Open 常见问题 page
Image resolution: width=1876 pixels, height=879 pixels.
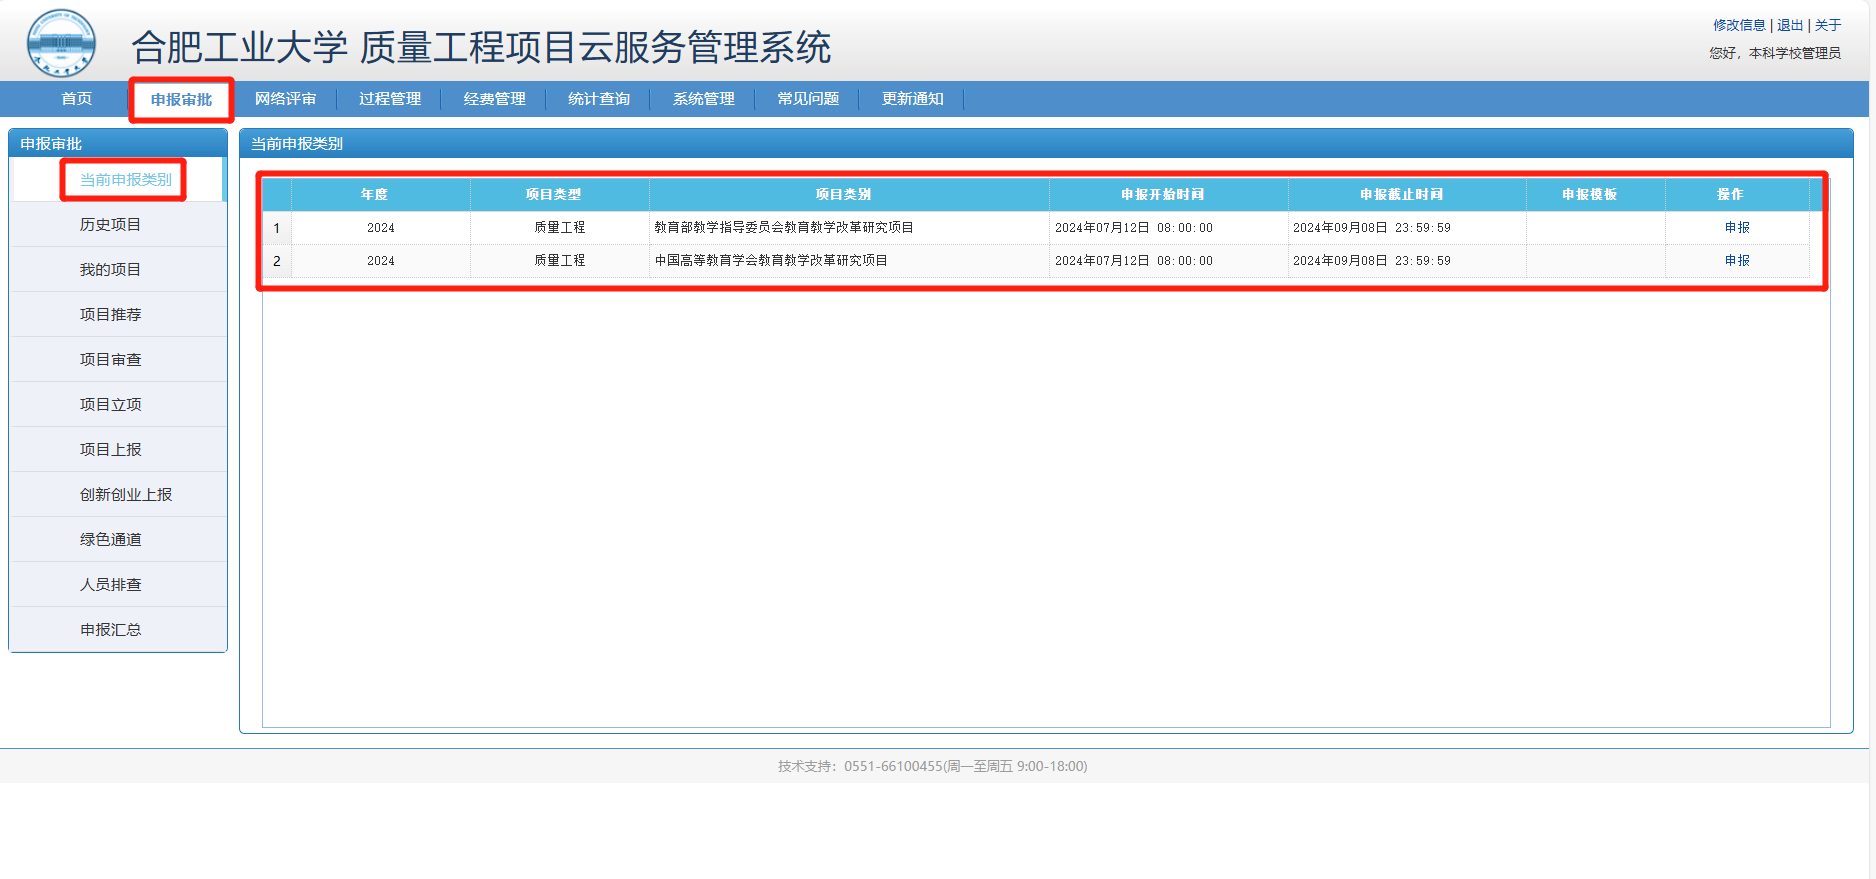(x=808, y=99)
